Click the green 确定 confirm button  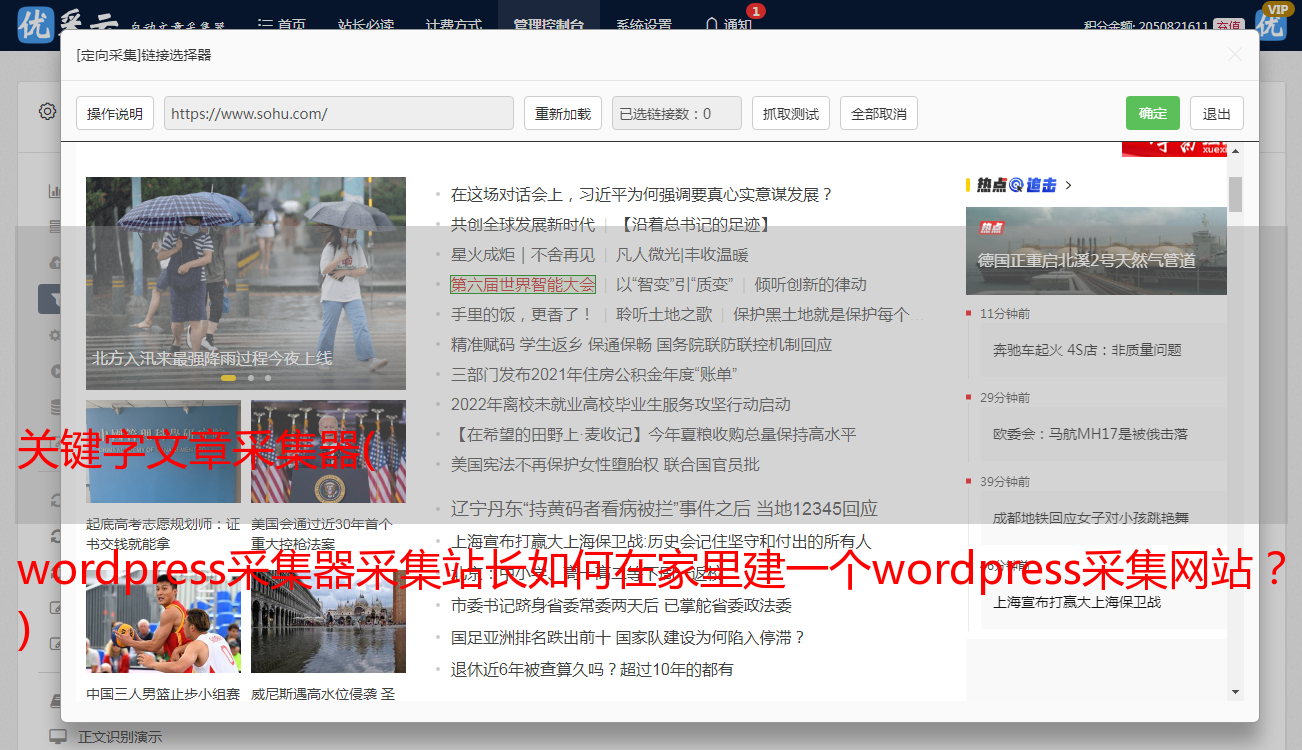tap(1152, 113)
